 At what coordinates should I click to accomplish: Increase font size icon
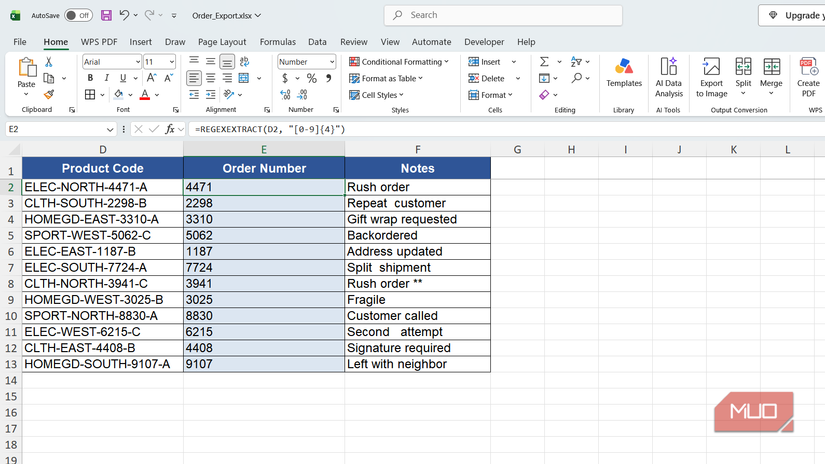(152, 78)
